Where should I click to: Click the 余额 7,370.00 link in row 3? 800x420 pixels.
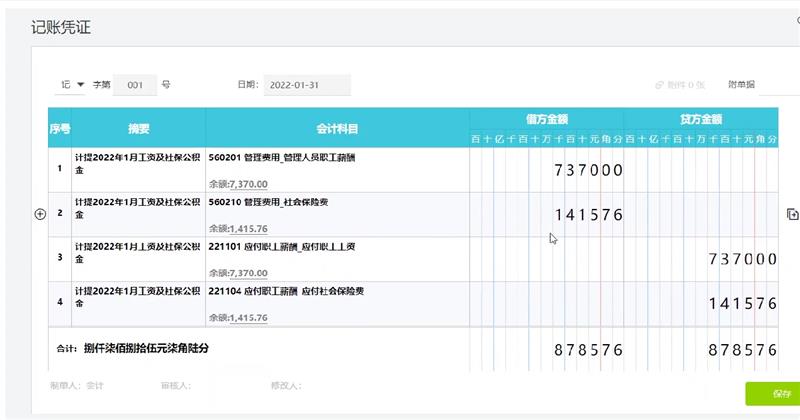click(x=247, y=273)
